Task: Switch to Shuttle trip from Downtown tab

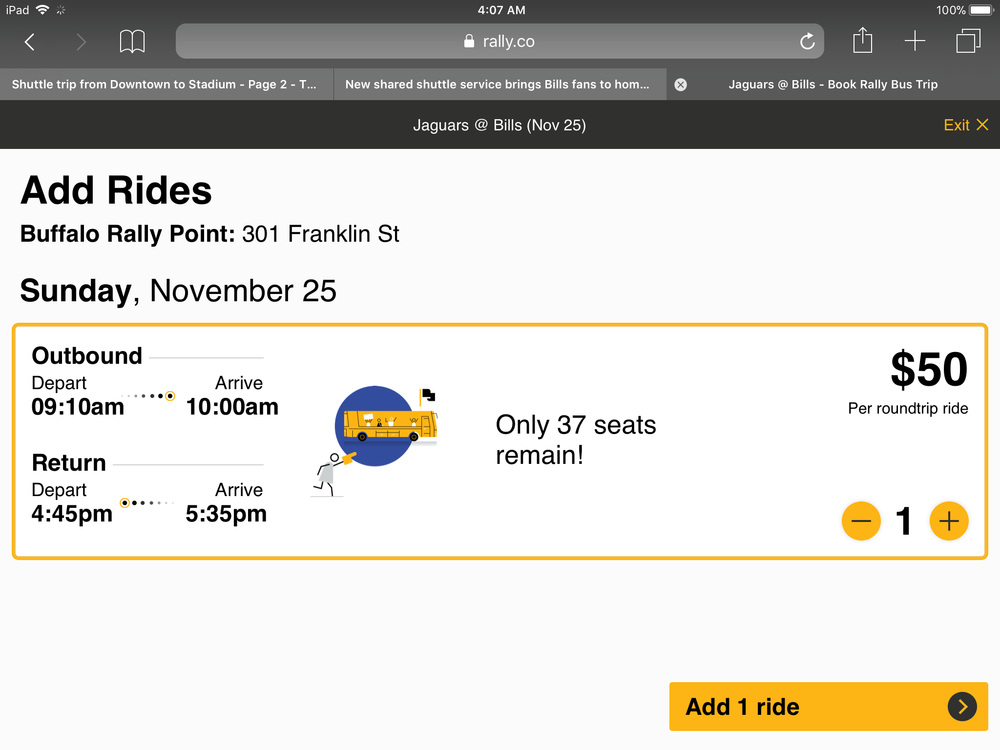Action: [166, 84]
